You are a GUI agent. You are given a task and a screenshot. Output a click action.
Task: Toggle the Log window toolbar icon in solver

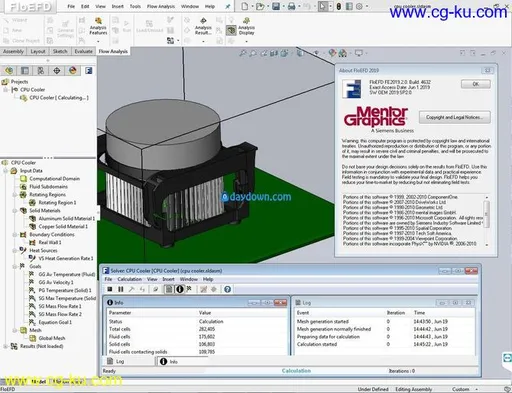click(x=169, y=289)
